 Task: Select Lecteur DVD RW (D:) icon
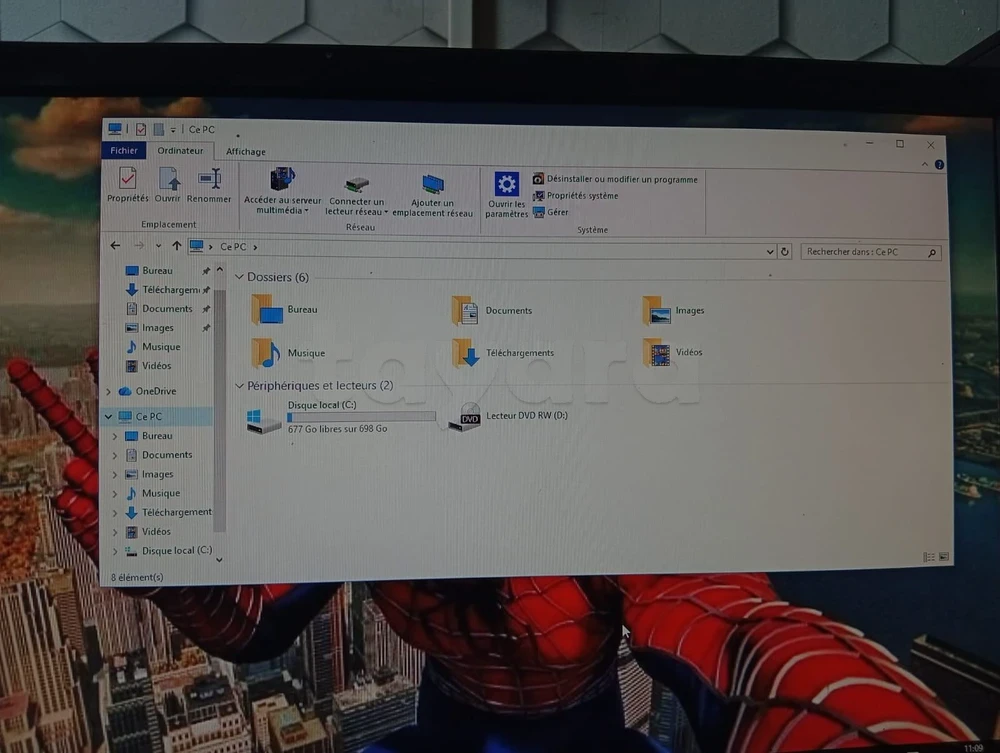pos(464,417)
